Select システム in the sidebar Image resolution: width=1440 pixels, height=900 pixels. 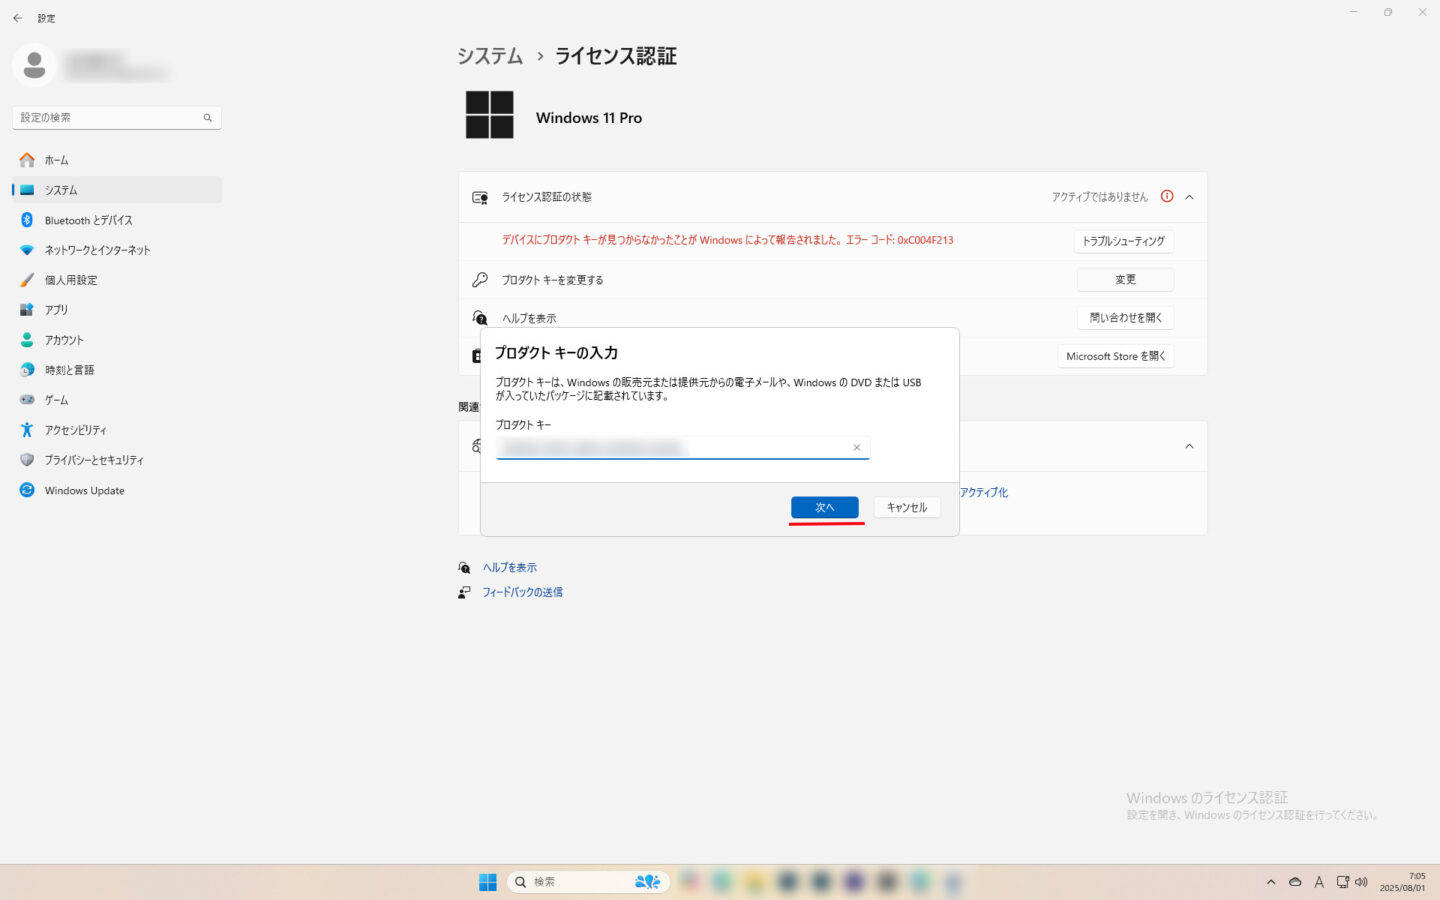(x=117, y=190)
